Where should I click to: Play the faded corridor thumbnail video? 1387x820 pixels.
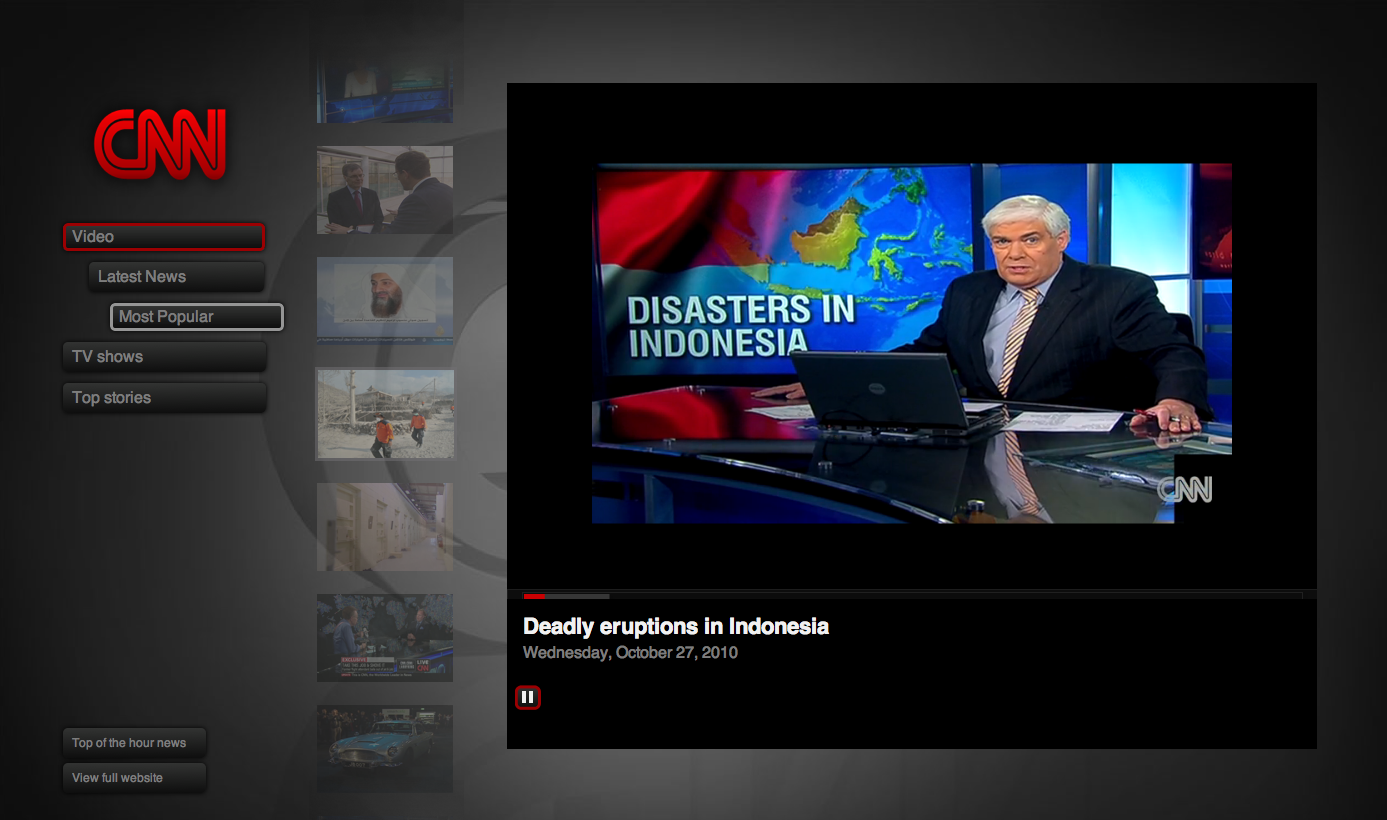click(x=385, y=527)
